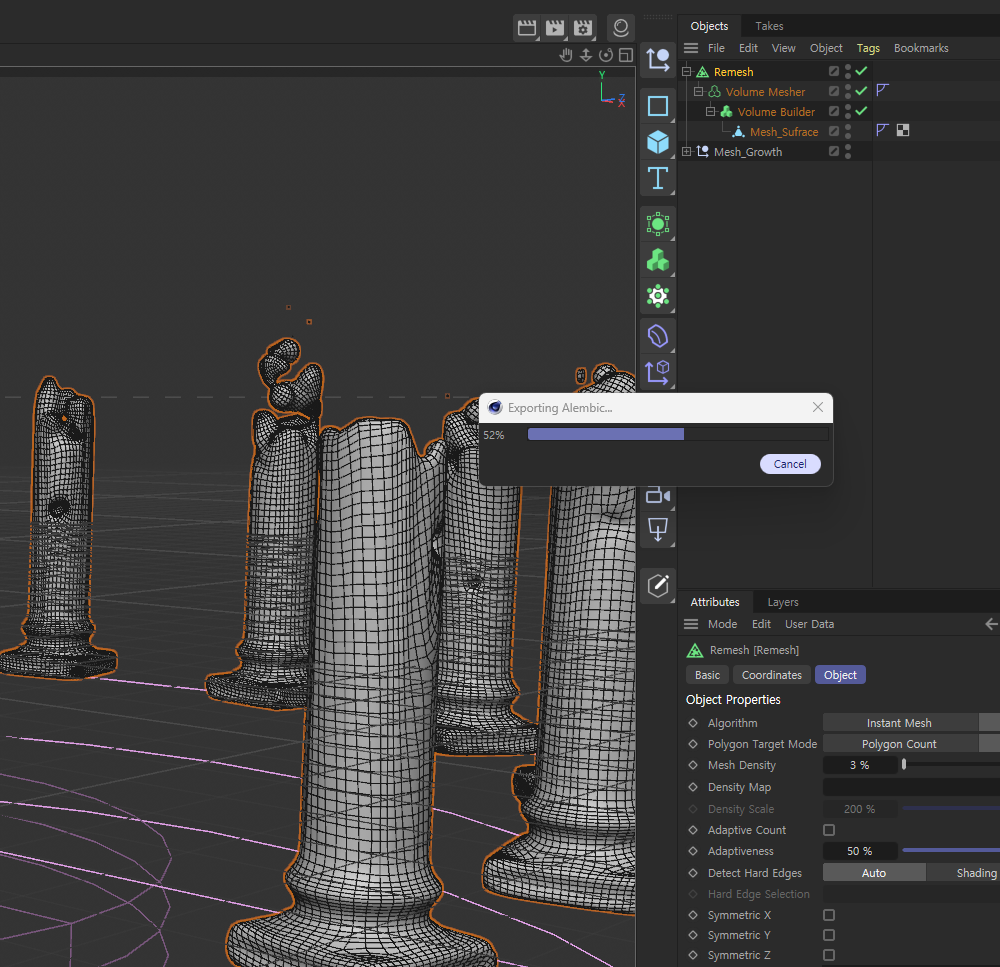1000x967 pixels.
Task: Select the Phong tag on Volume Mesher
Action: click(x=883, y=91)
